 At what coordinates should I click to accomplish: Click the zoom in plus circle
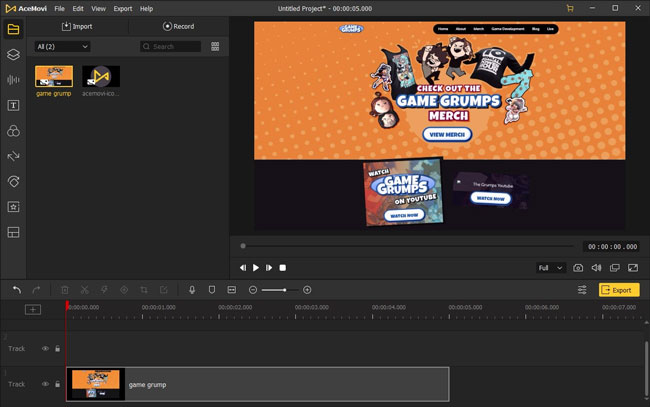[307, 290]
